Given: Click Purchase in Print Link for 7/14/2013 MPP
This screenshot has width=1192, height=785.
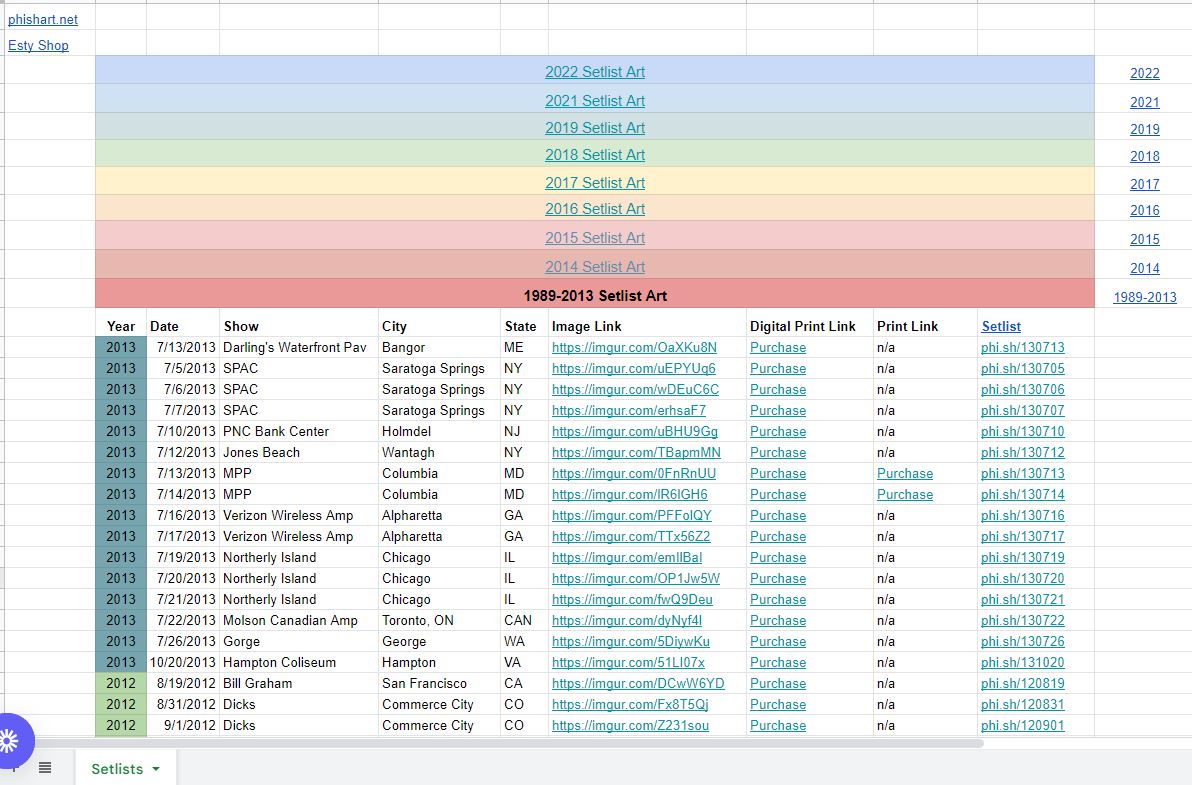Looking at the screenshot, I should coord(904,495).
